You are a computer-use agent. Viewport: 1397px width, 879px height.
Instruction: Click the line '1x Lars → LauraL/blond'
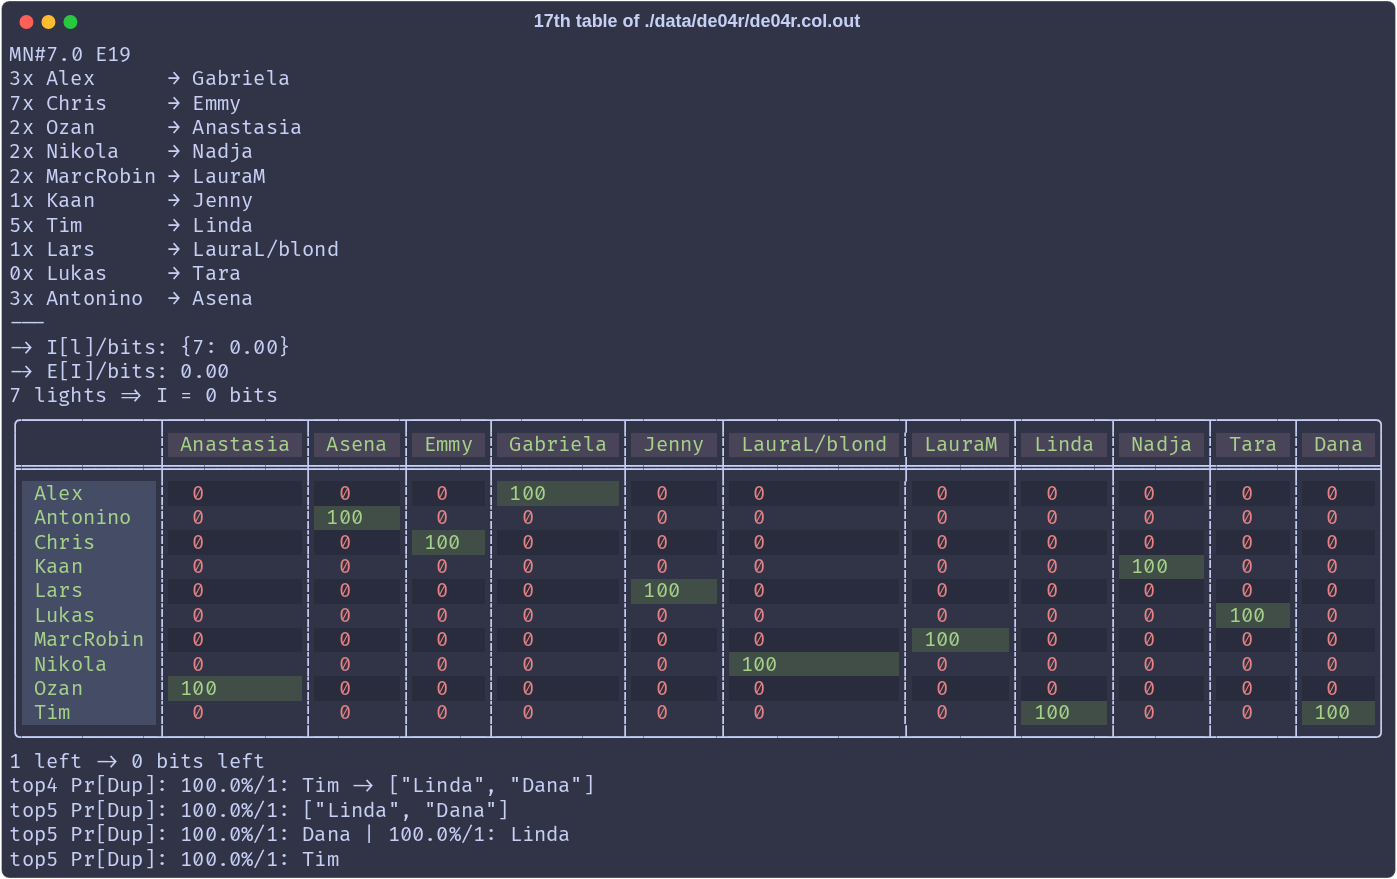[x=174, y=249]
